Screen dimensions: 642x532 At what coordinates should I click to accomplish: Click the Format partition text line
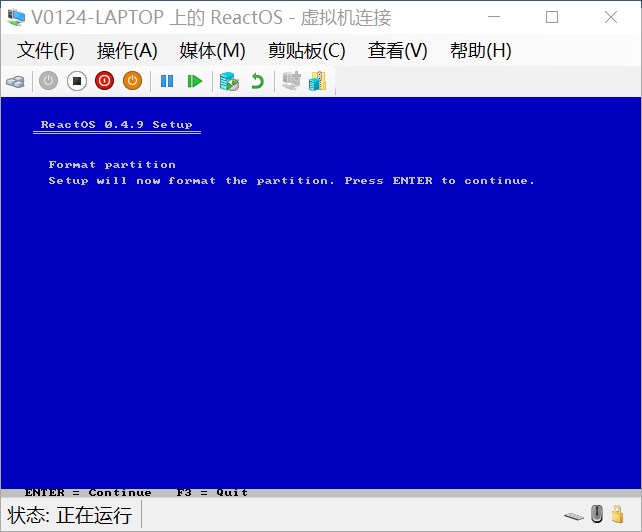(112, 165)
